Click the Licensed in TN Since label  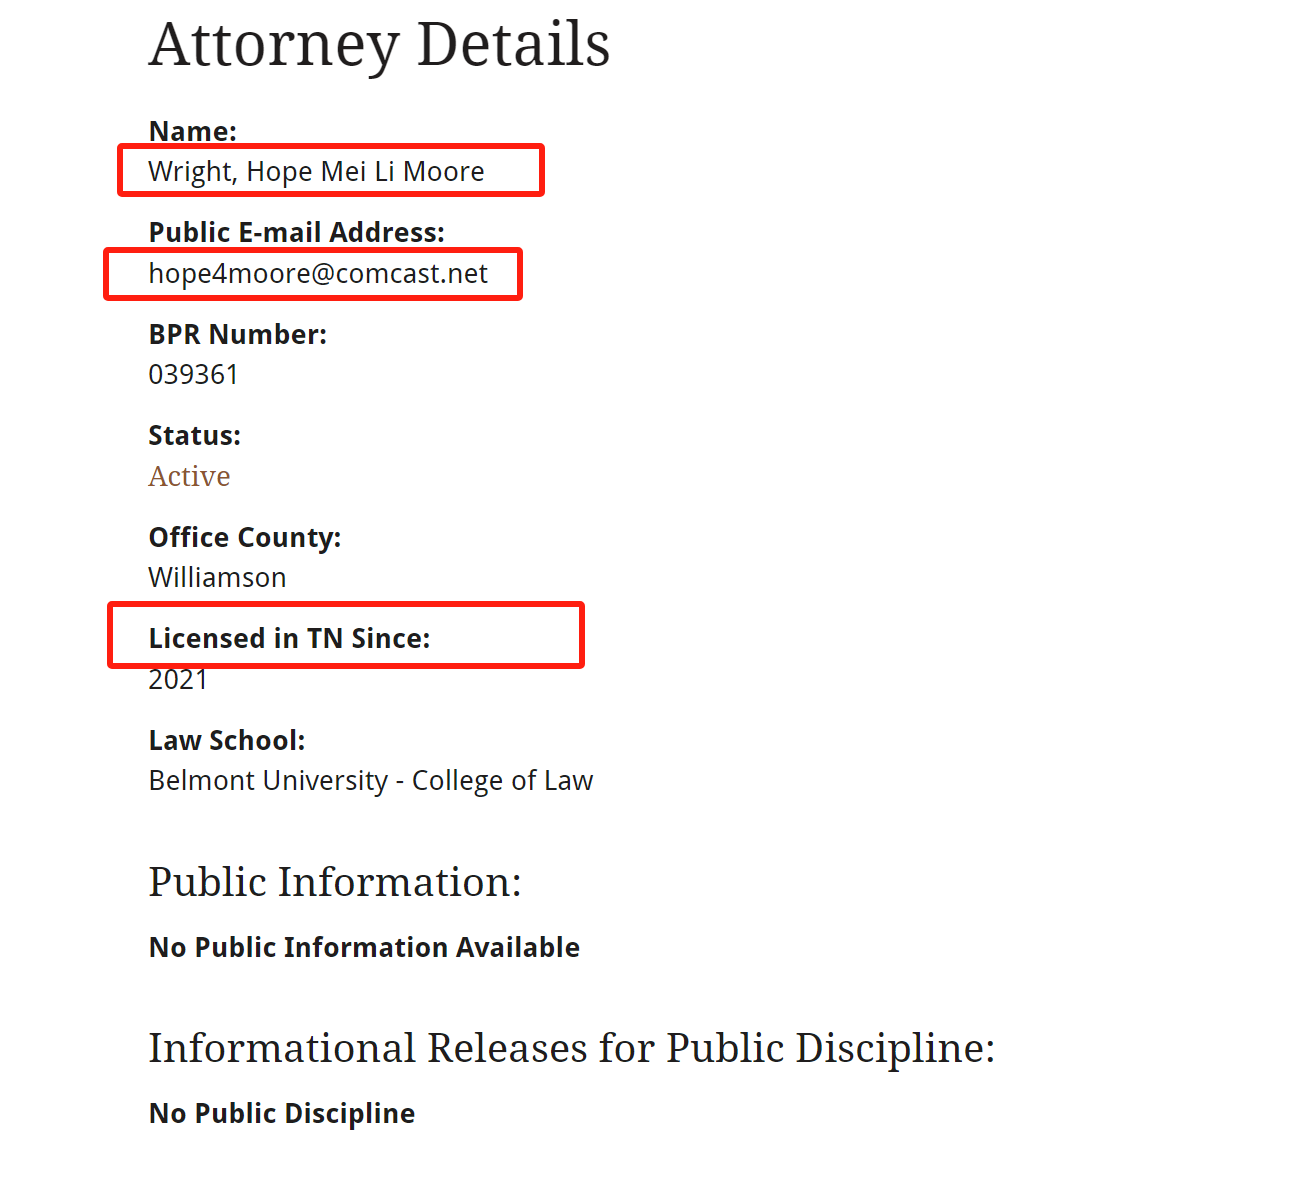tap(290, 638)
